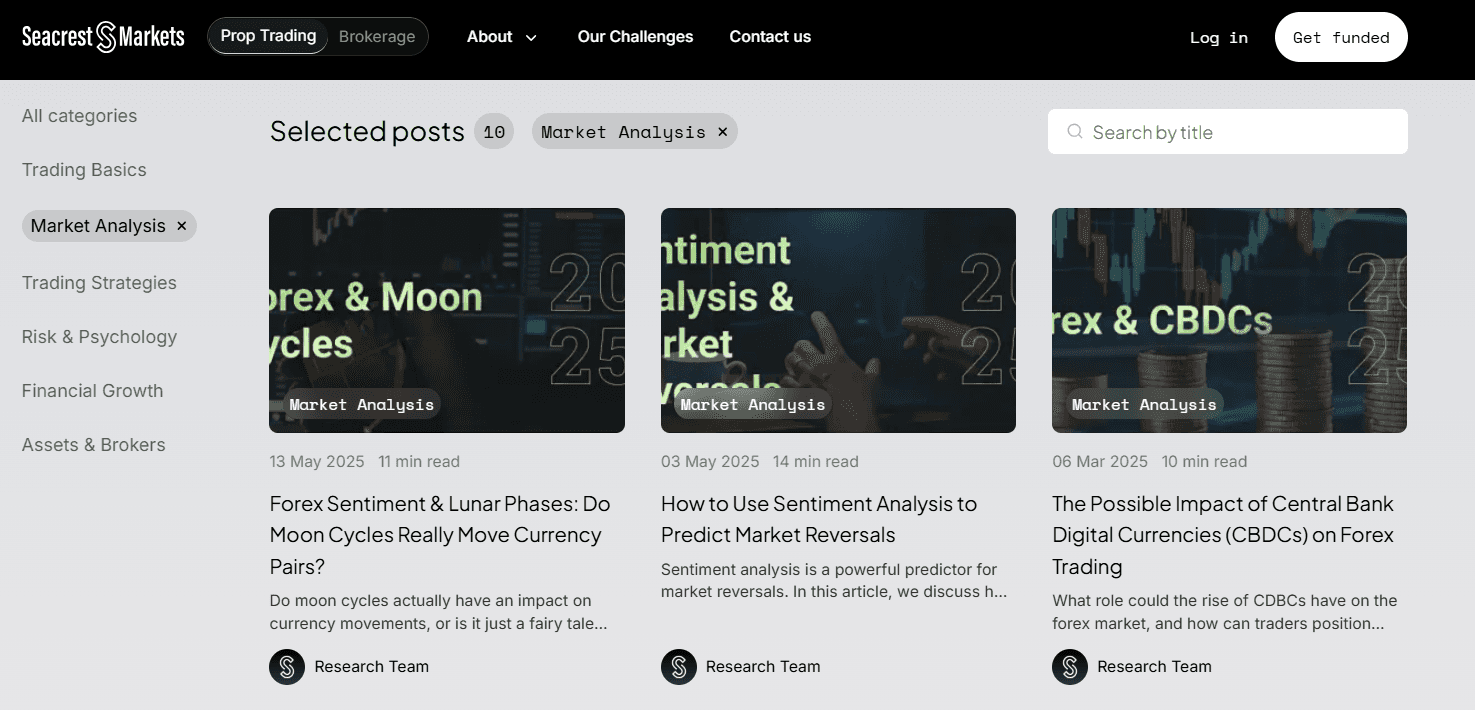
Task: Open How to Use Sentiment Analysis article title
Action: point(818,519)
